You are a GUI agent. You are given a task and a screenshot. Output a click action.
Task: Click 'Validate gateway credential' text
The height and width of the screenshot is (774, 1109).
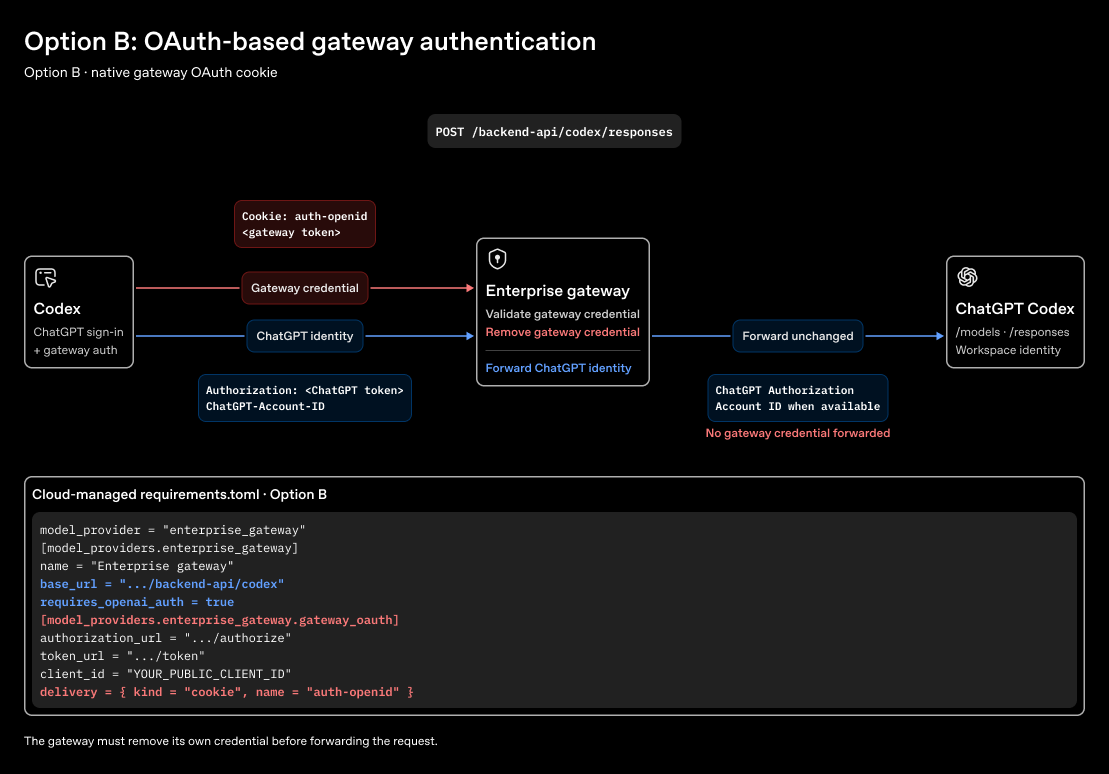click(x=562, y=314)
